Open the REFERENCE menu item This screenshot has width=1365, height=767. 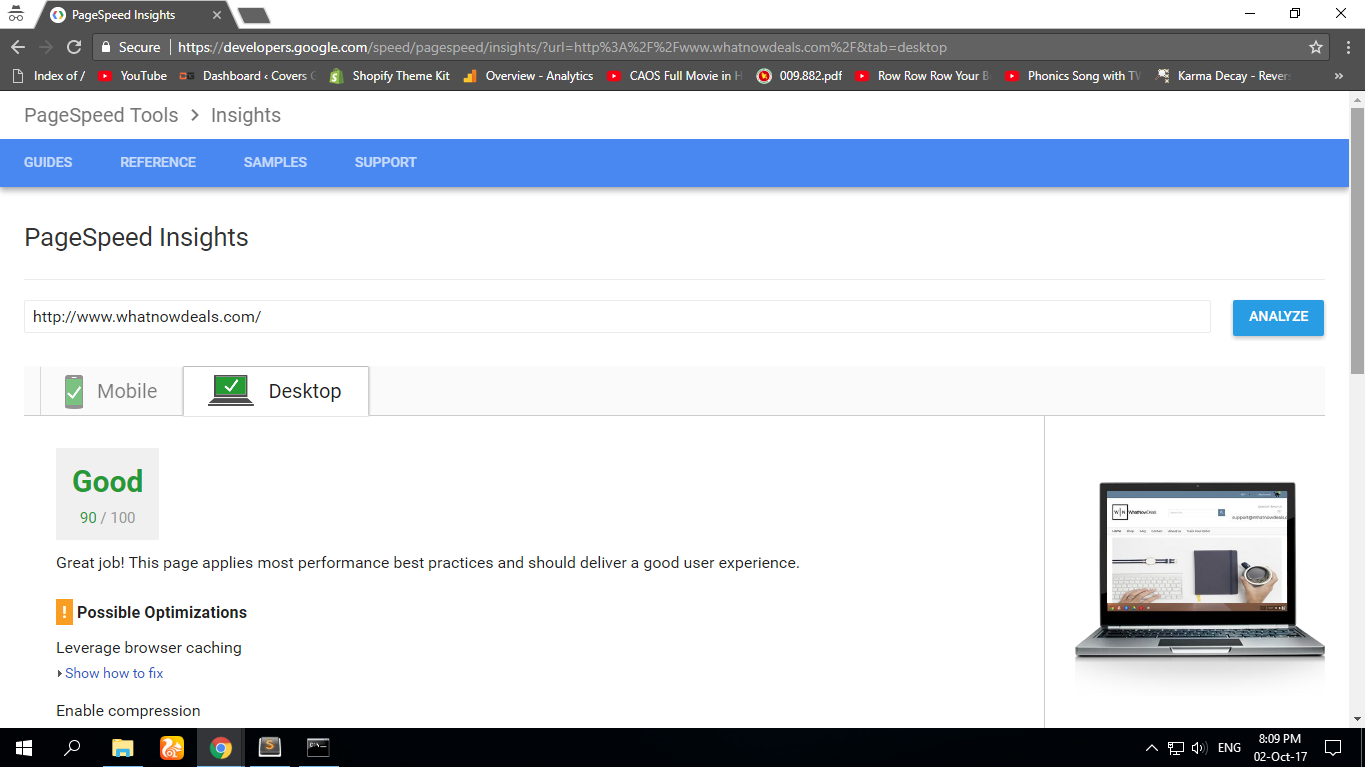[158, 162]
